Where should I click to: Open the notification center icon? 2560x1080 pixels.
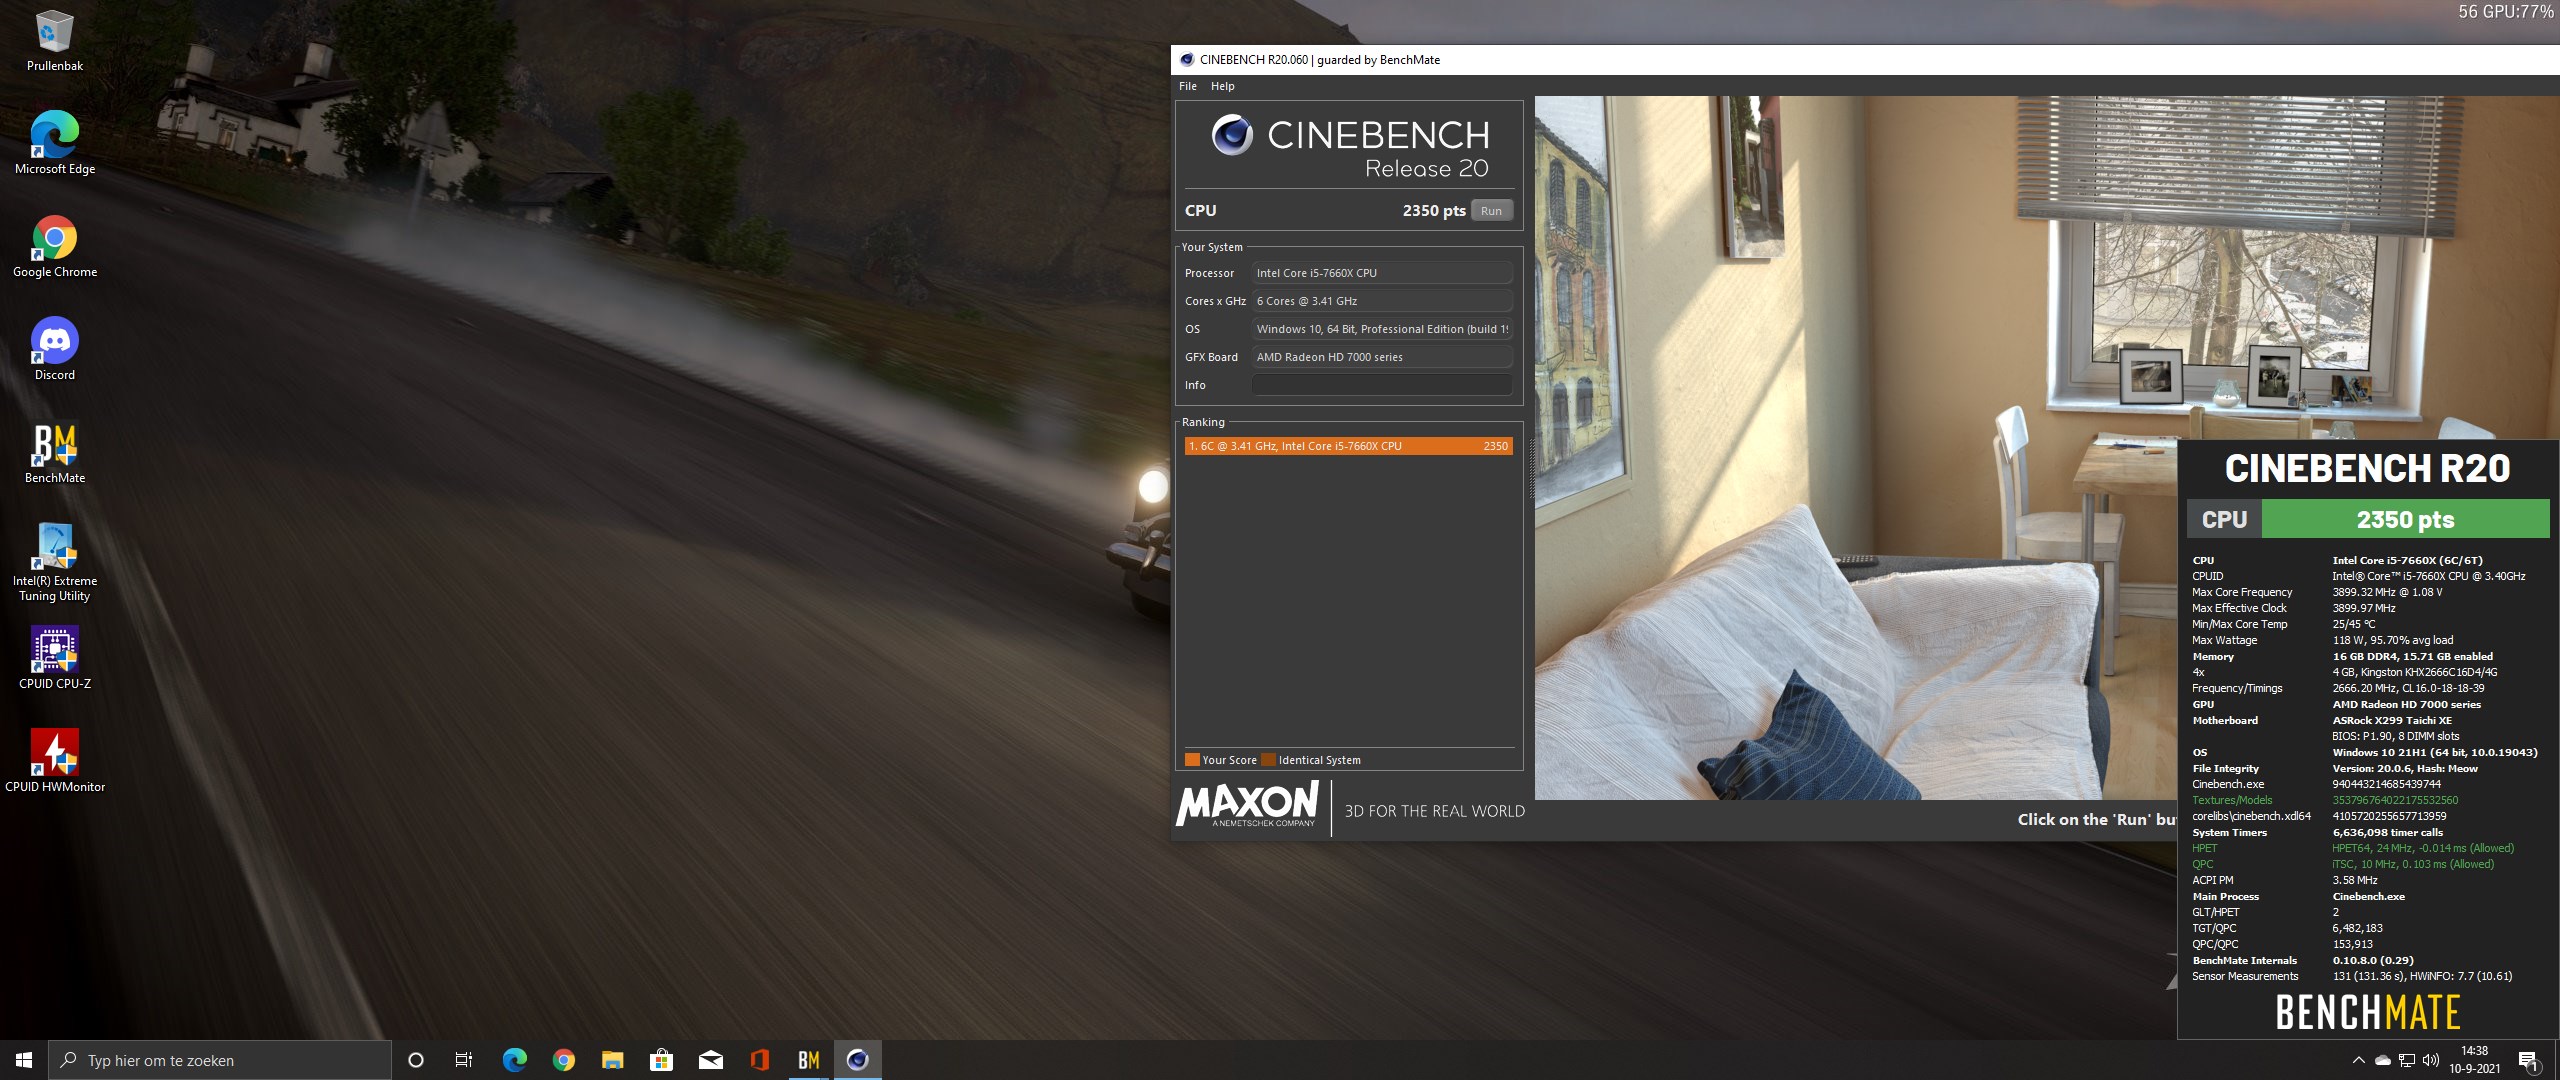pos(2528,1060)
